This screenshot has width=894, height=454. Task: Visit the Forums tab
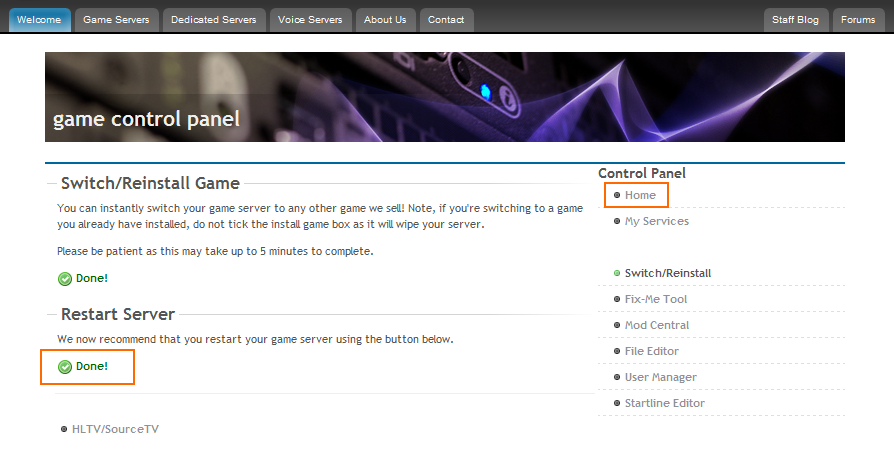(x=858, y=20)
